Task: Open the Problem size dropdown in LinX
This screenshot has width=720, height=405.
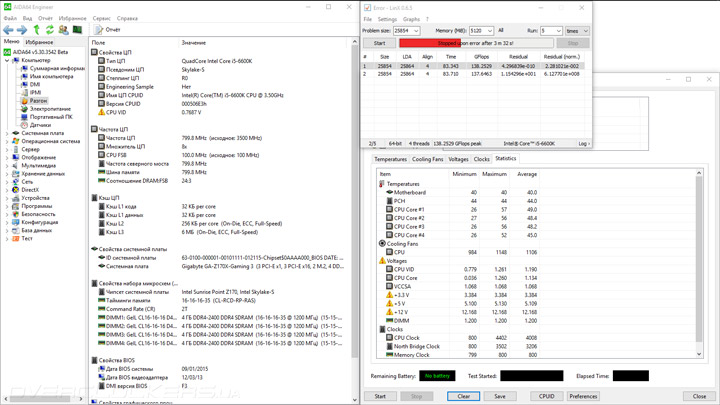Action: (x=416, y=31)
